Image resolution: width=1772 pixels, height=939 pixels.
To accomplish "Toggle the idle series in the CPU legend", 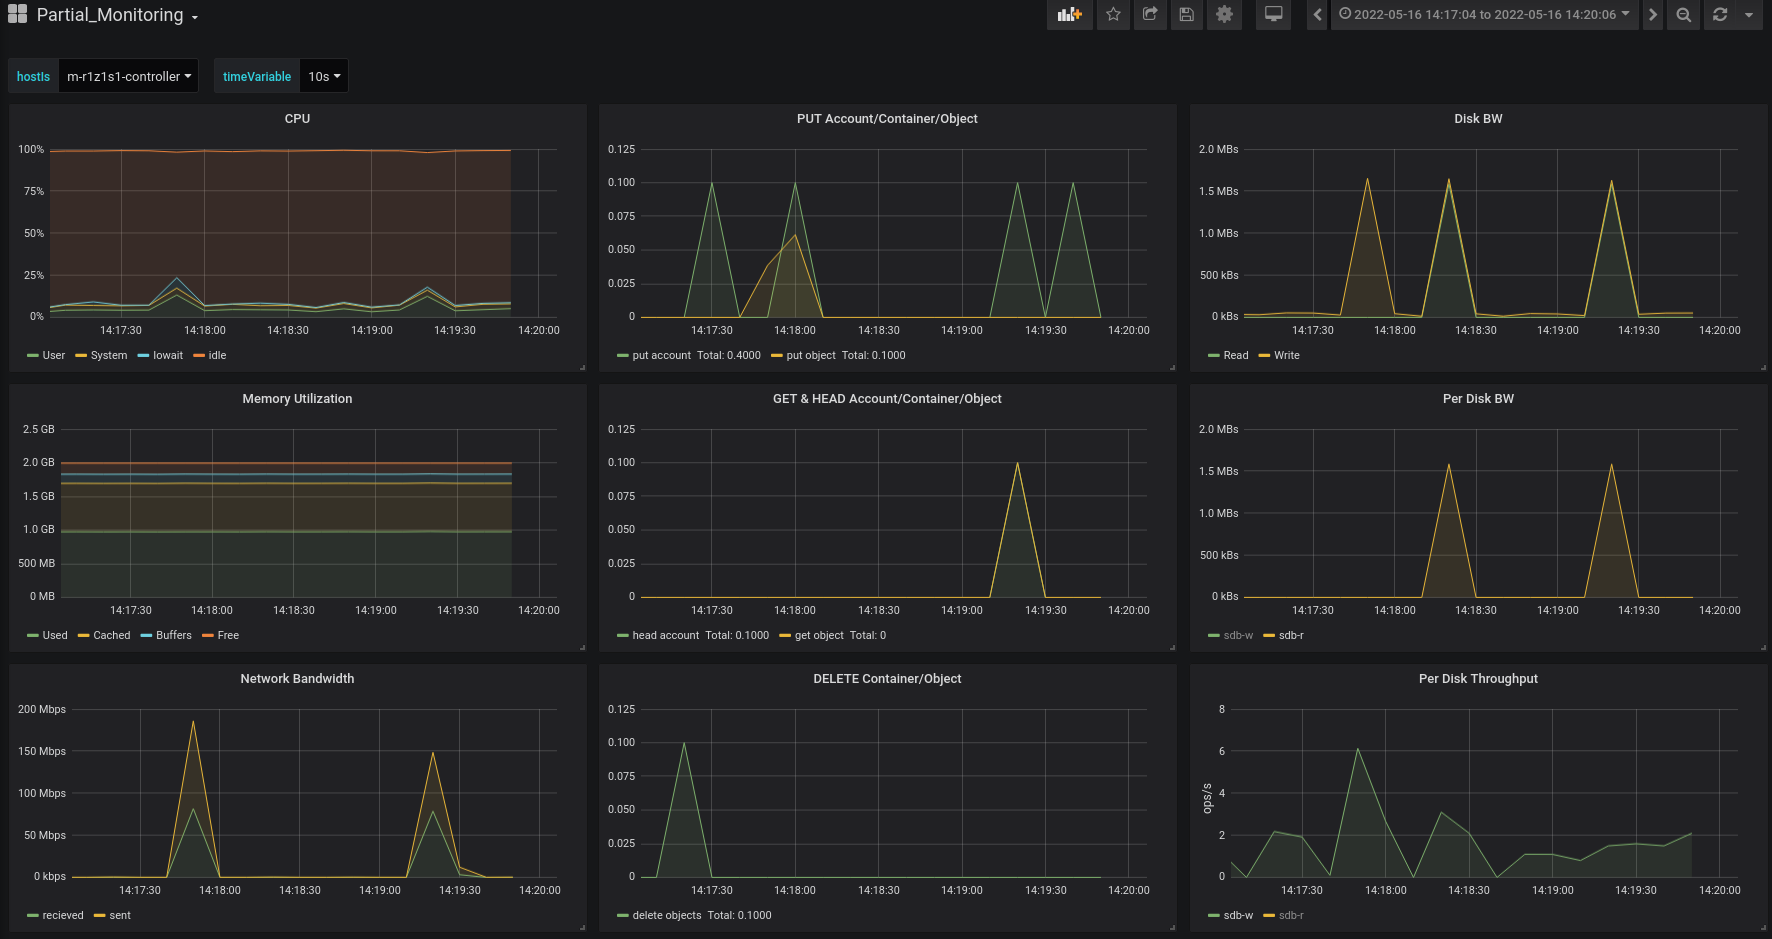I will pos(217,356).
